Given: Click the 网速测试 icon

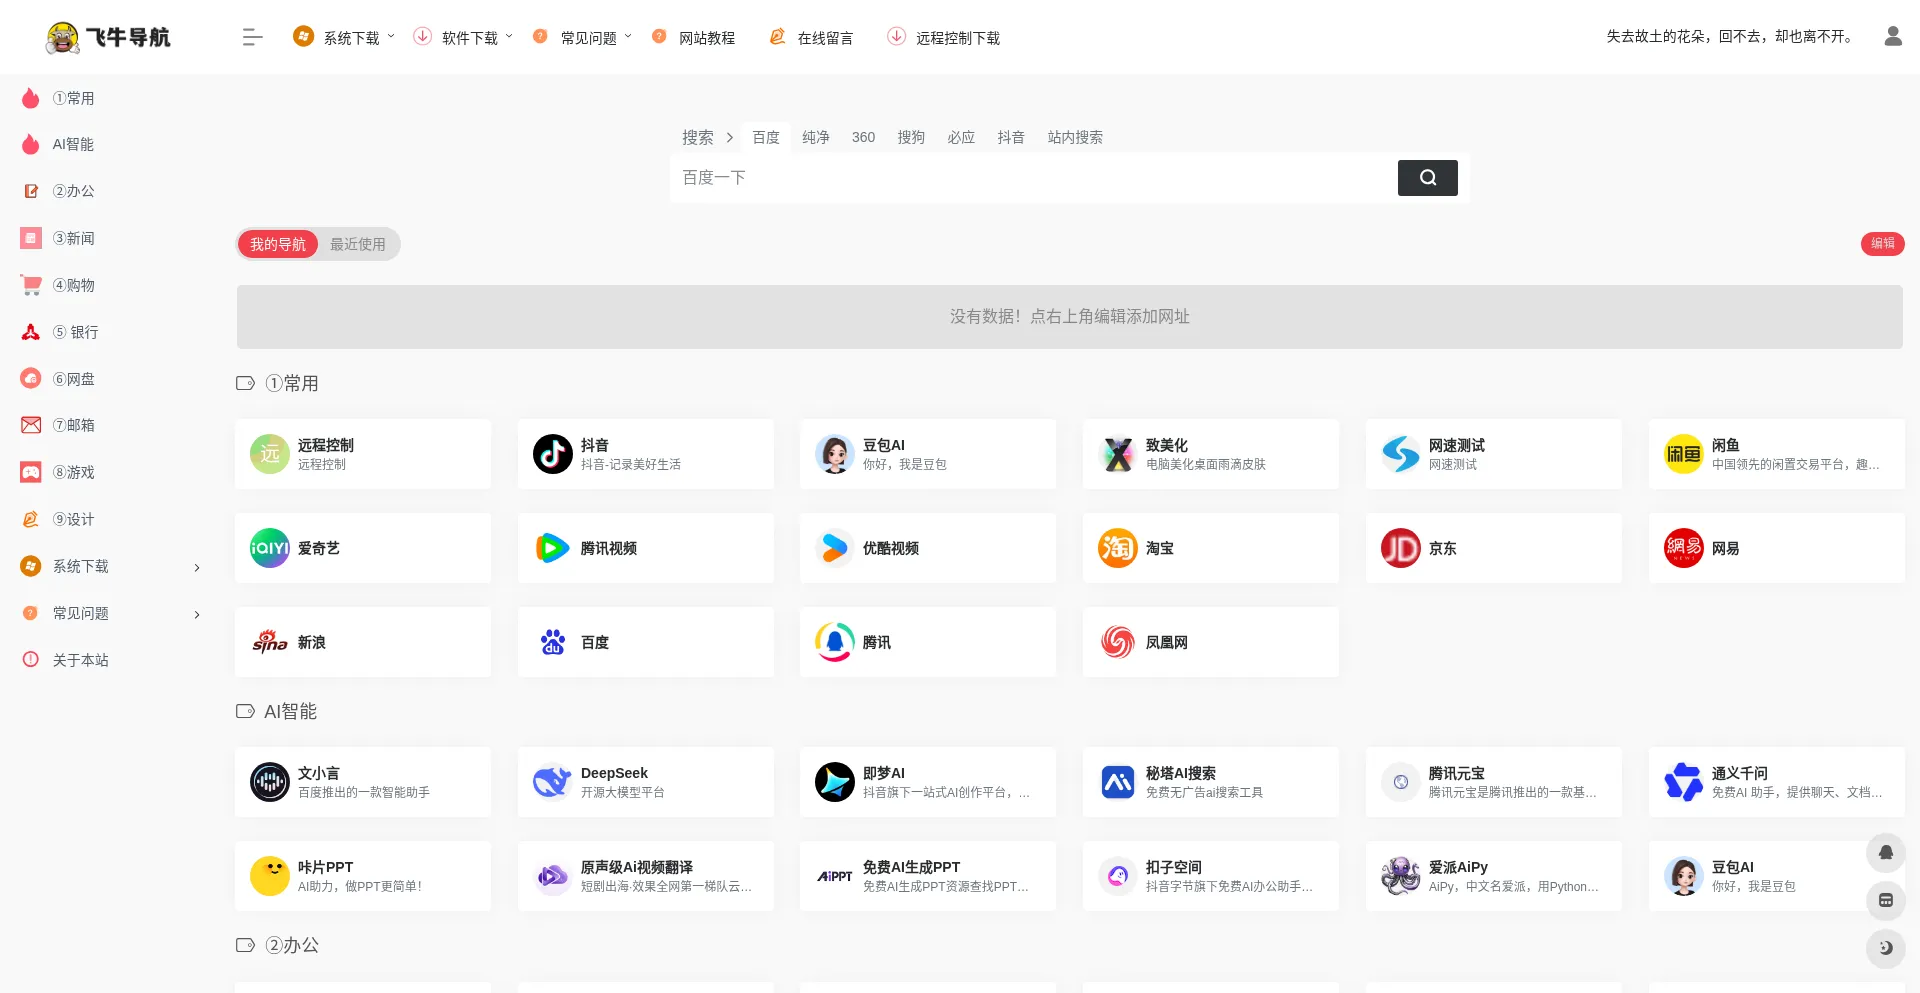Looking at the screenshot, I should tap(1400, 454).
